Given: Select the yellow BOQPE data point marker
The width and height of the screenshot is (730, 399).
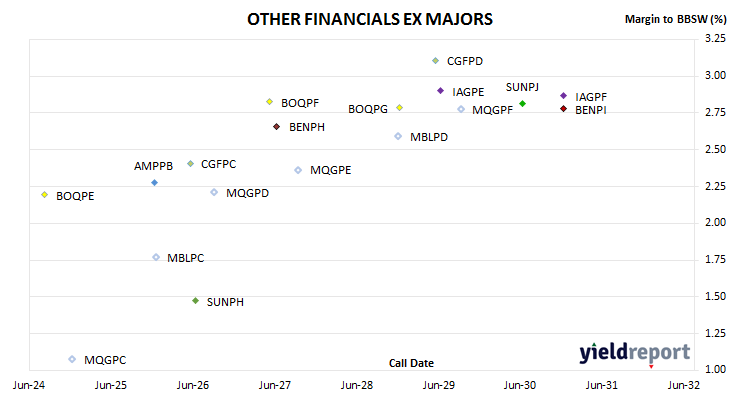Looking at the screenshot, I should [45, 195].
